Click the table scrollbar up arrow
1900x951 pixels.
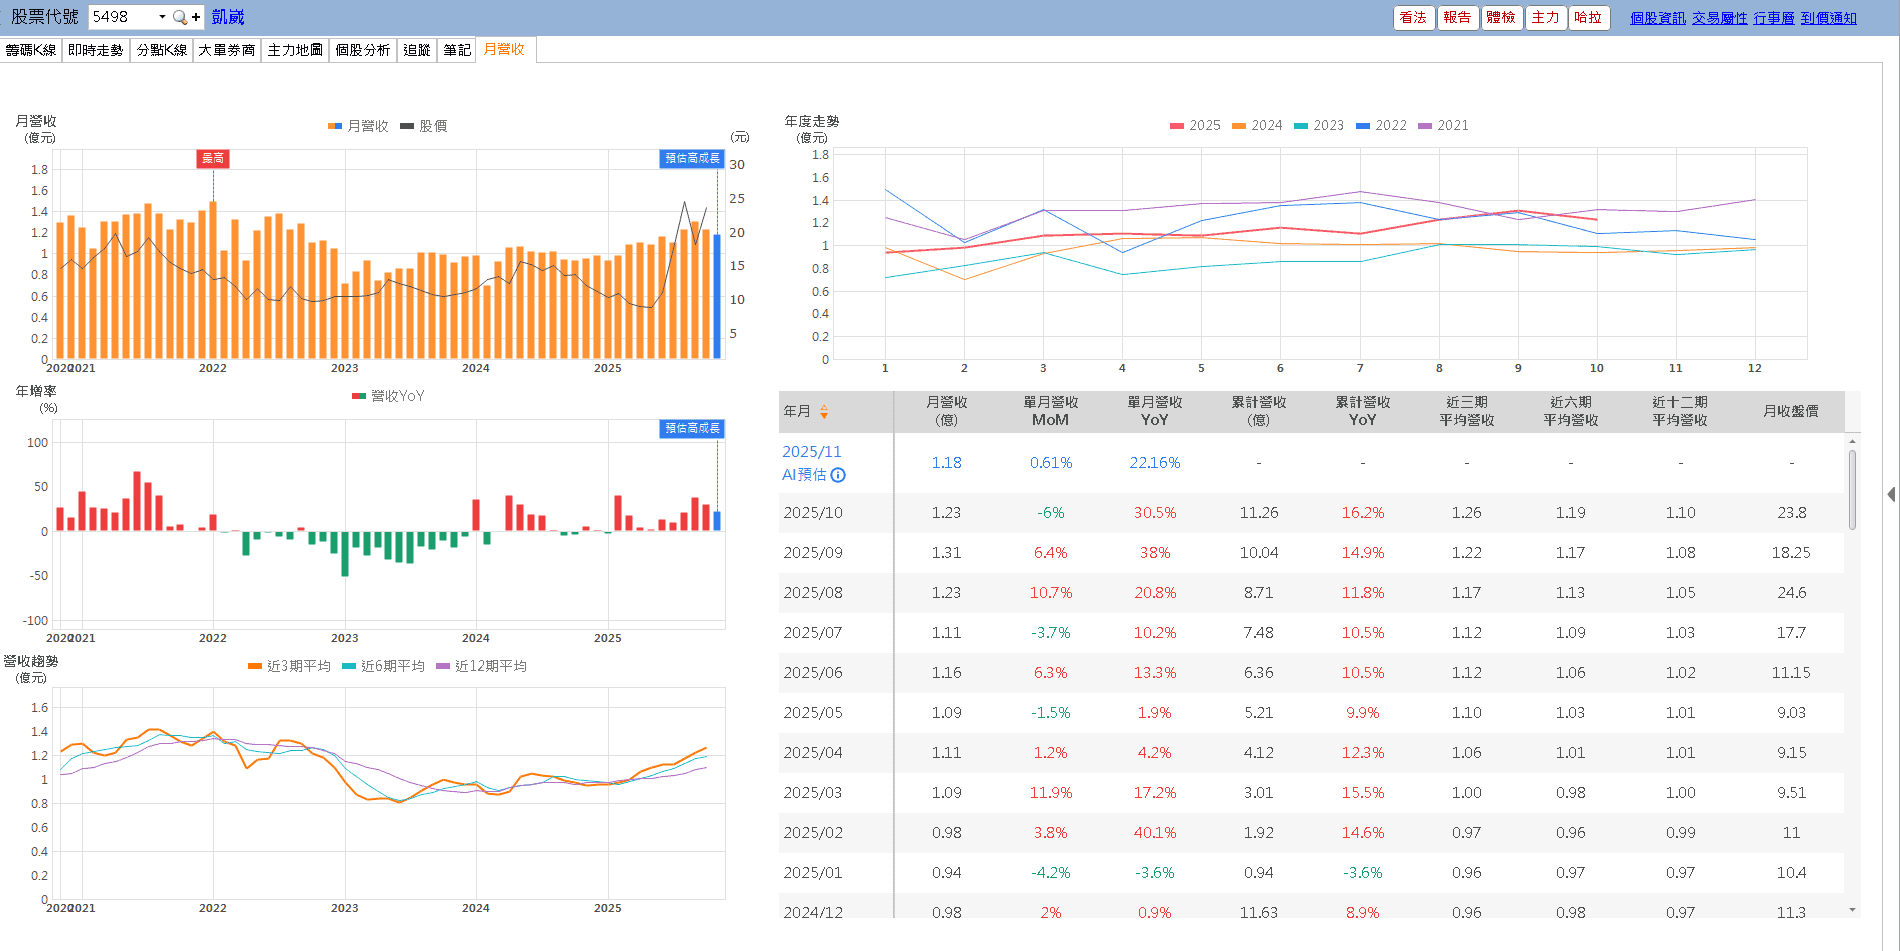click(x=1852, y=441)
